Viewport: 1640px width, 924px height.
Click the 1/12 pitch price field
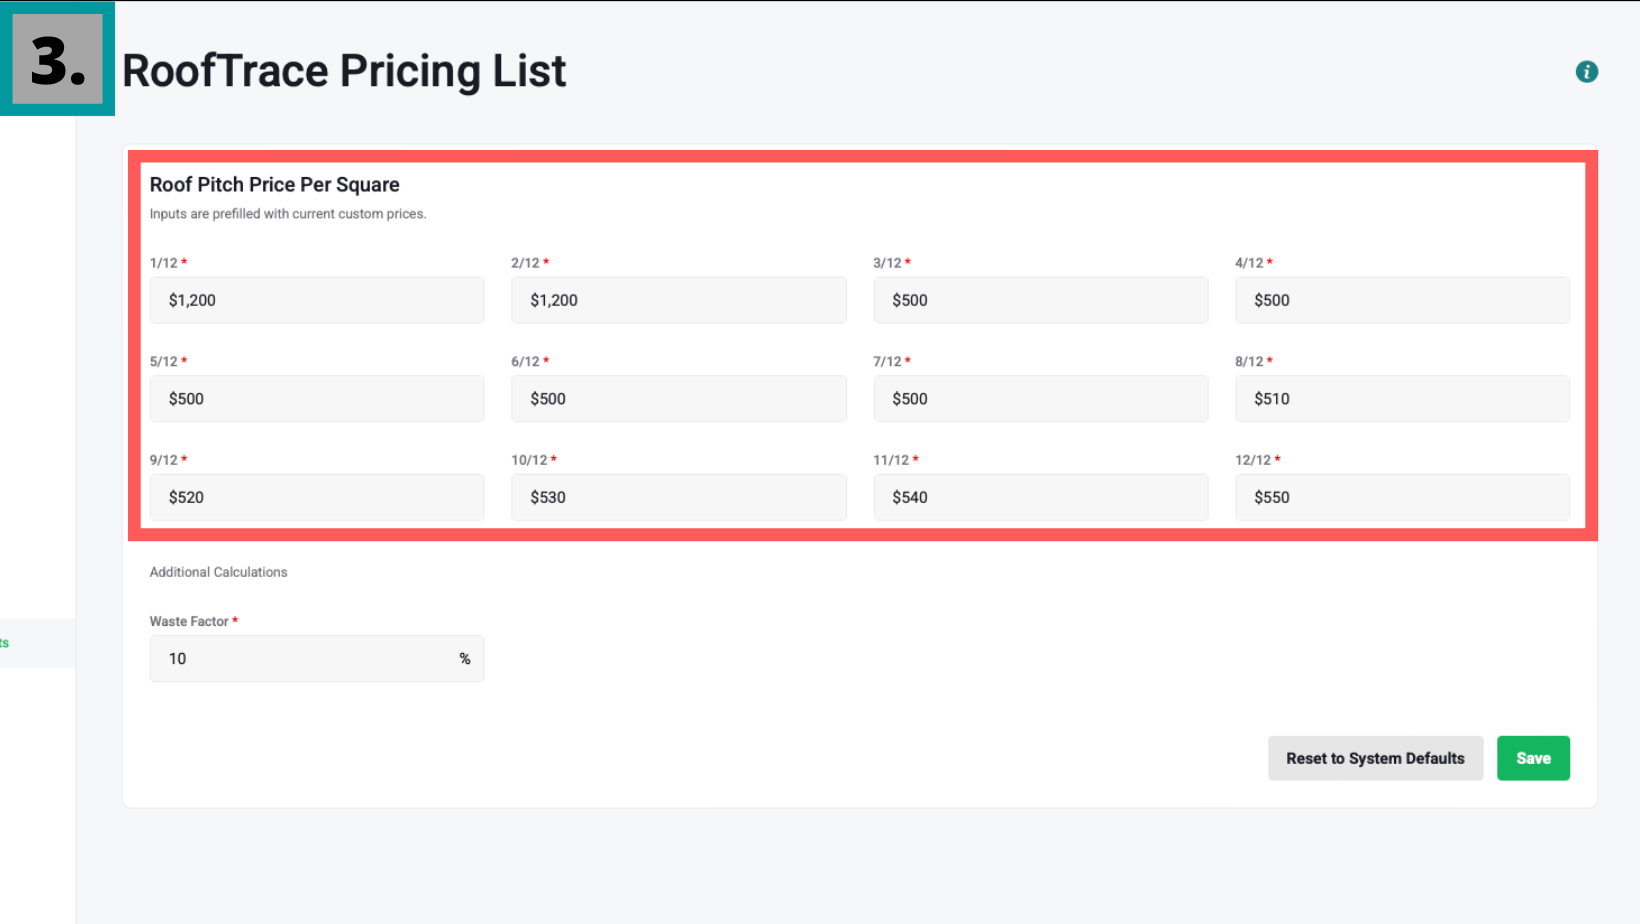coord(316,300)
